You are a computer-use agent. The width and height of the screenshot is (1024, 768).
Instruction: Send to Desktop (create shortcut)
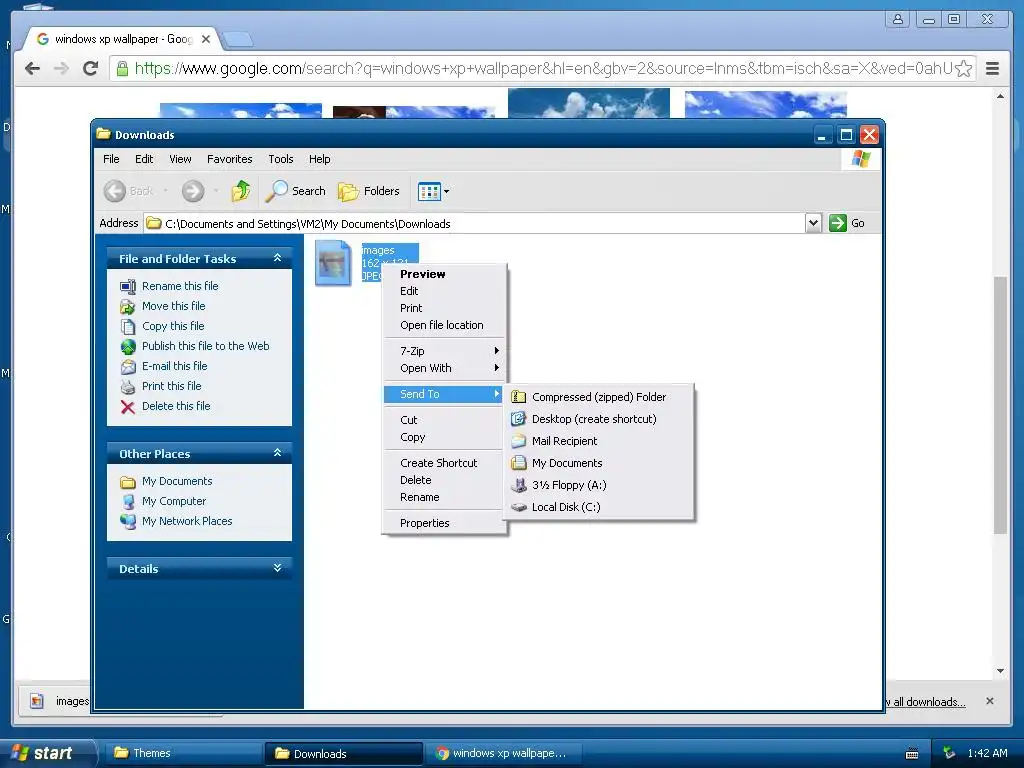598,419
